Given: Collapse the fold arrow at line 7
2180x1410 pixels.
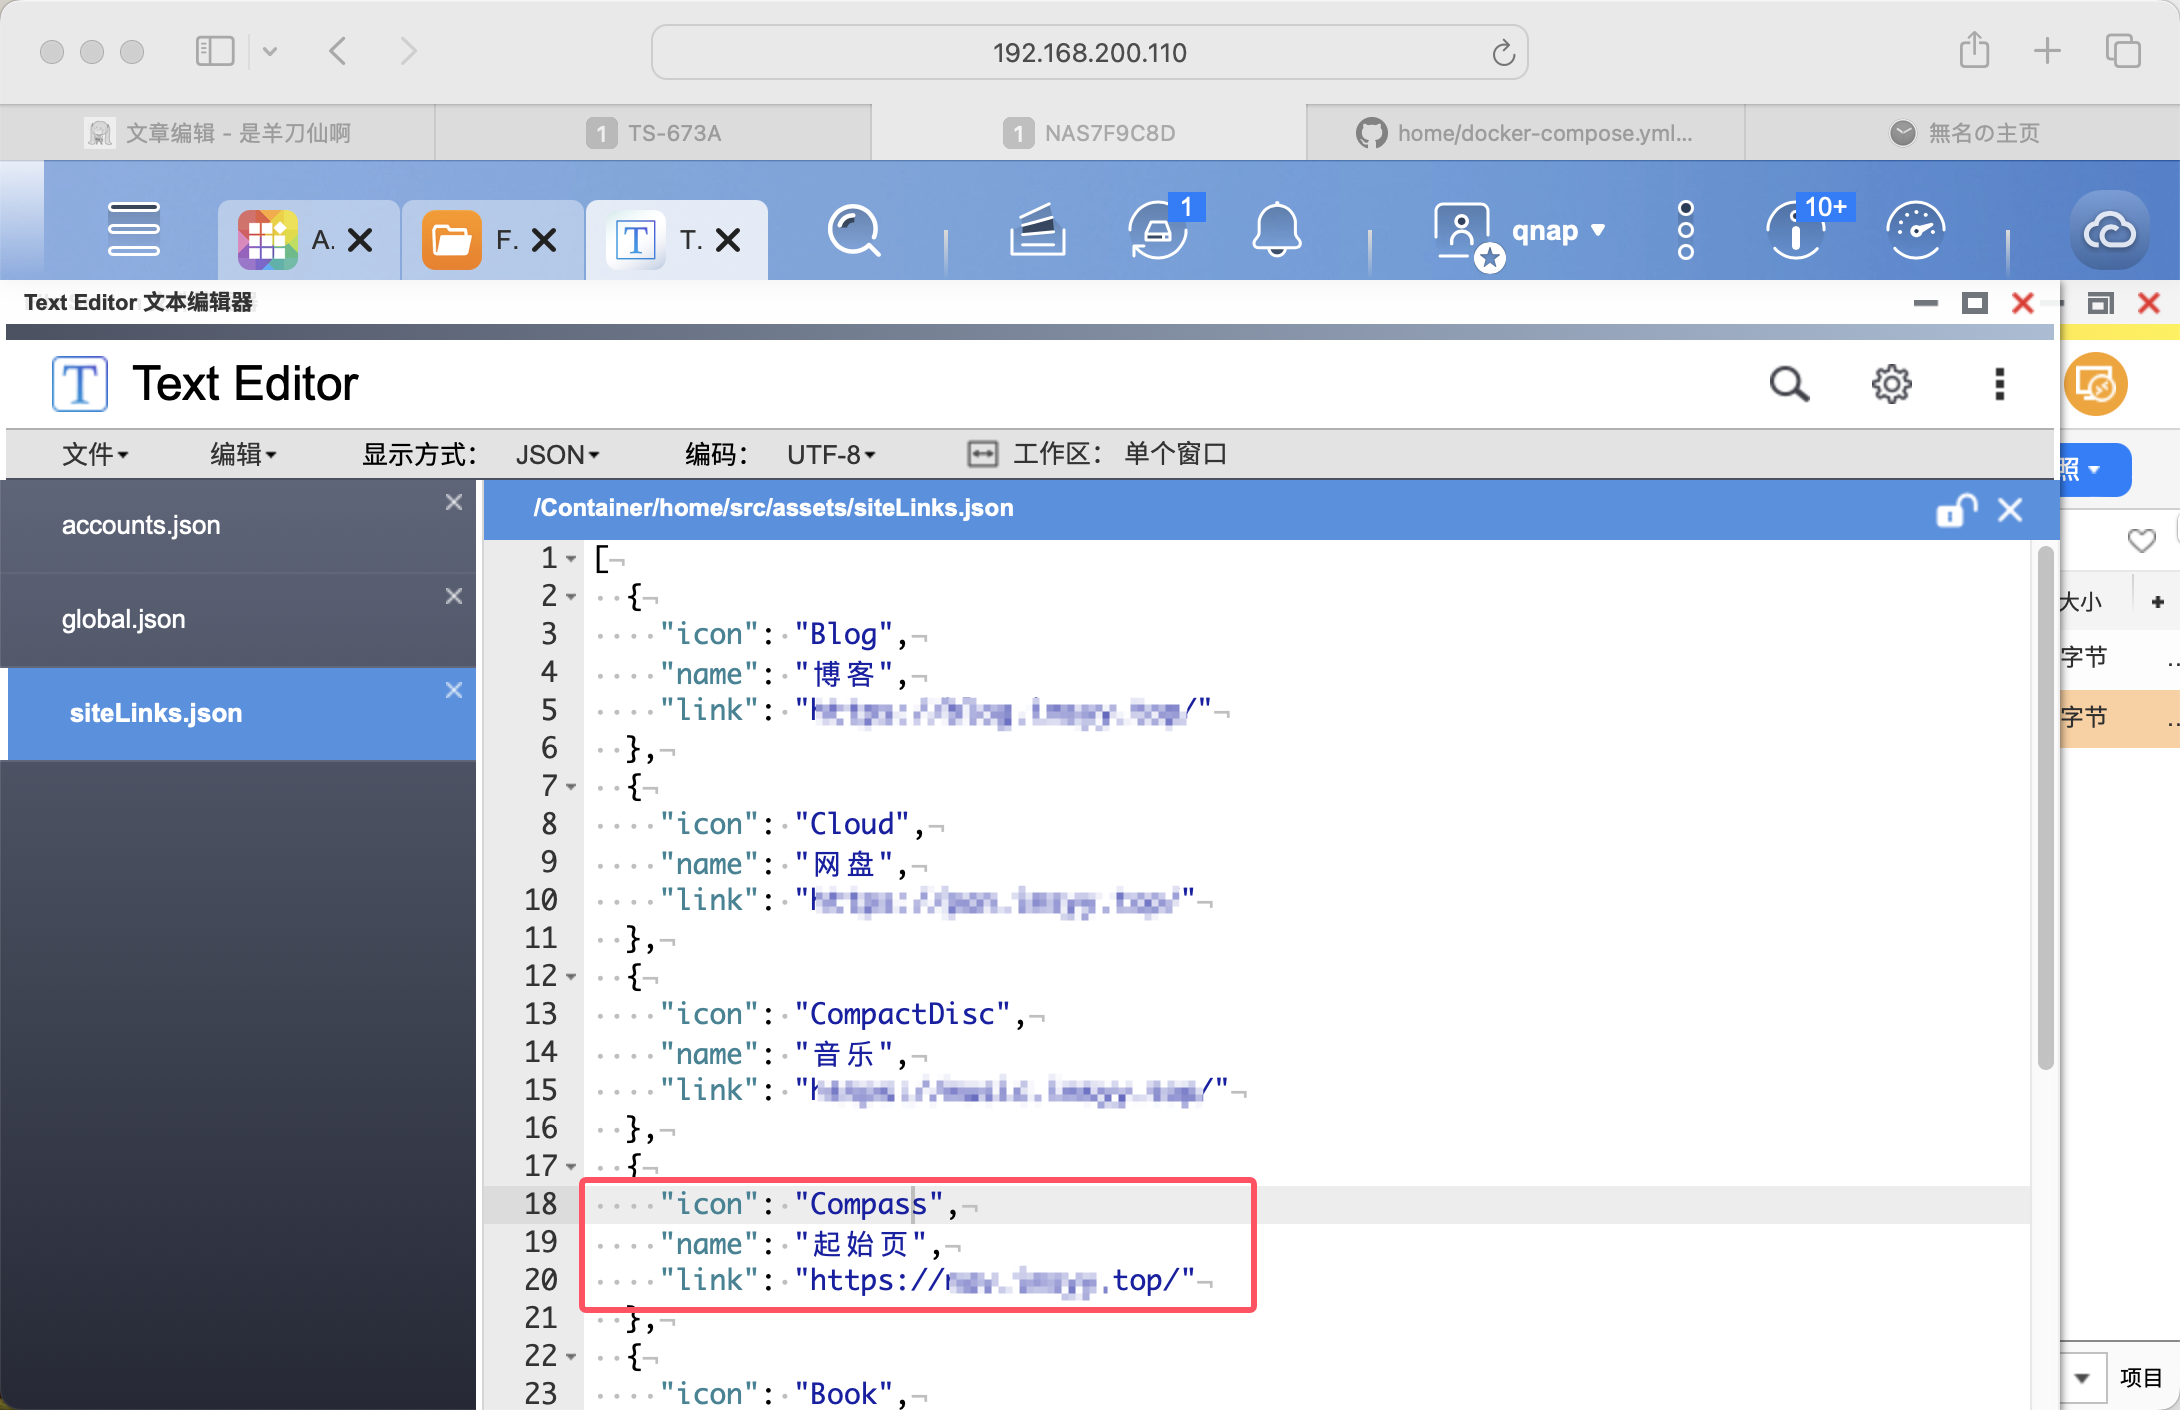Looking at the screenshot, I should pos(571,787).
